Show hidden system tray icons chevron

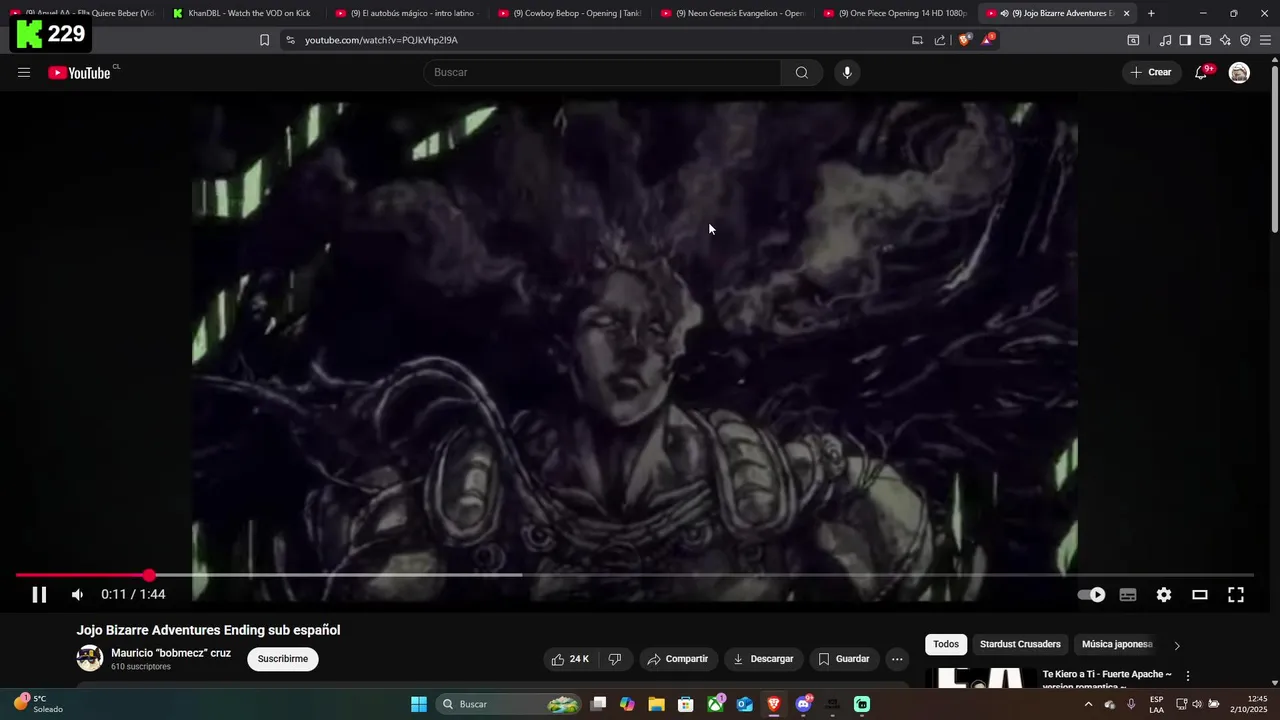(1088, 704)
